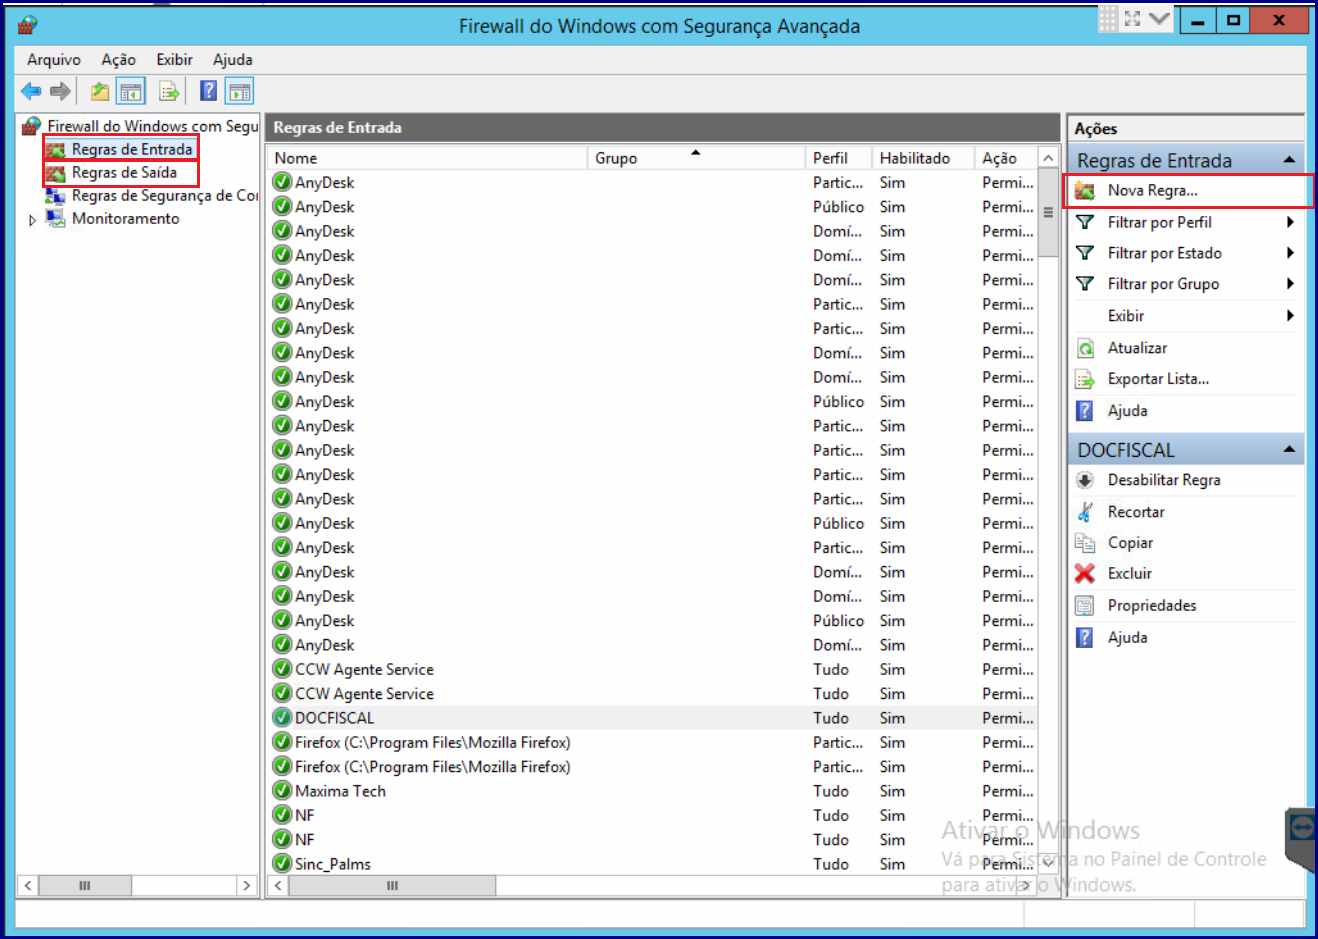Click the Filtrar por Grupo funnel icon
1318x939 pixels.
pos(1084,284)
